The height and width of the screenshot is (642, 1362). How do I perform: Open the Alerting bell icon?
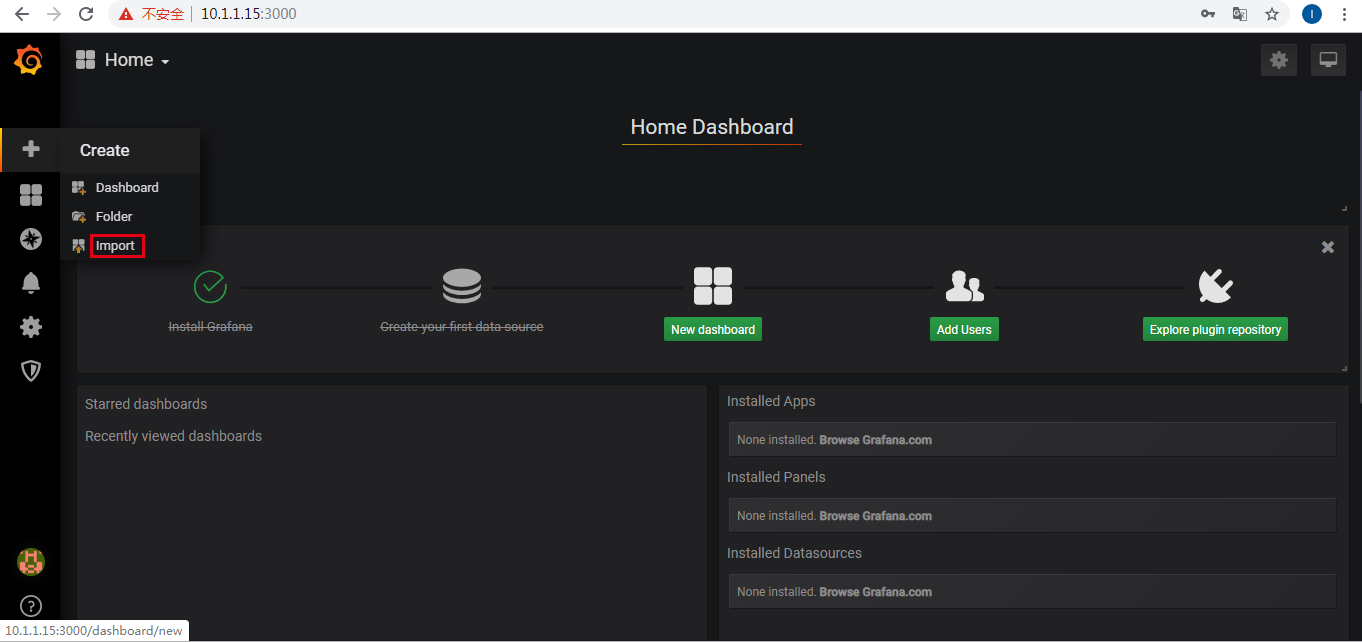click(31, 283)
